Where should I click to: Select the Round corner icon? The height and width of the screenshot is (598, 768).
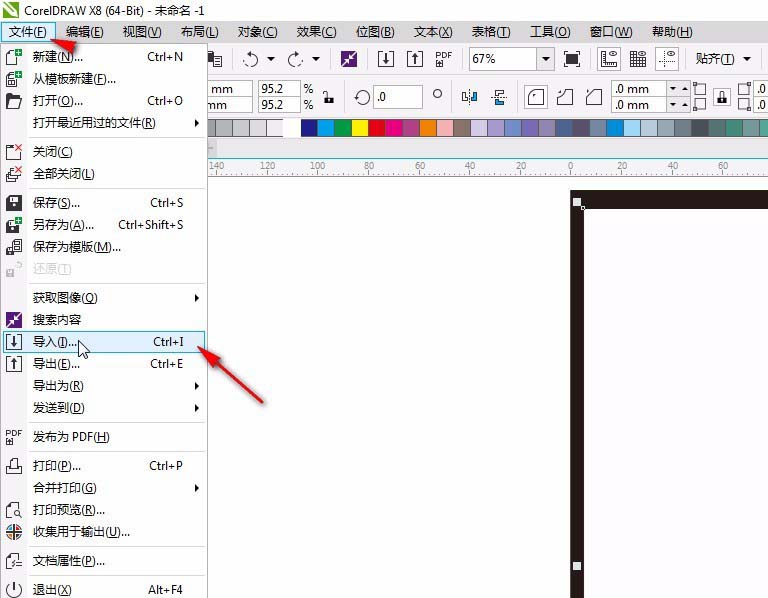535,96
